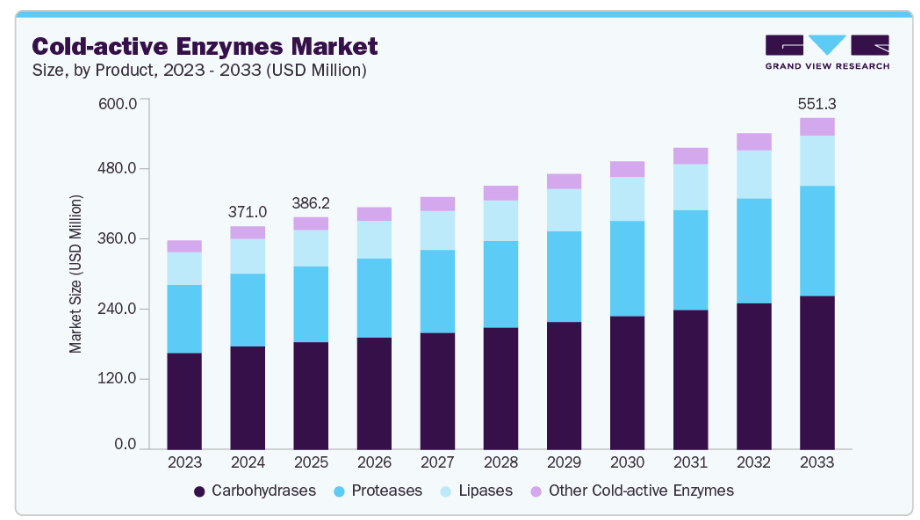Click the 2033 Proteases bar segment

(x=817, y=240)
